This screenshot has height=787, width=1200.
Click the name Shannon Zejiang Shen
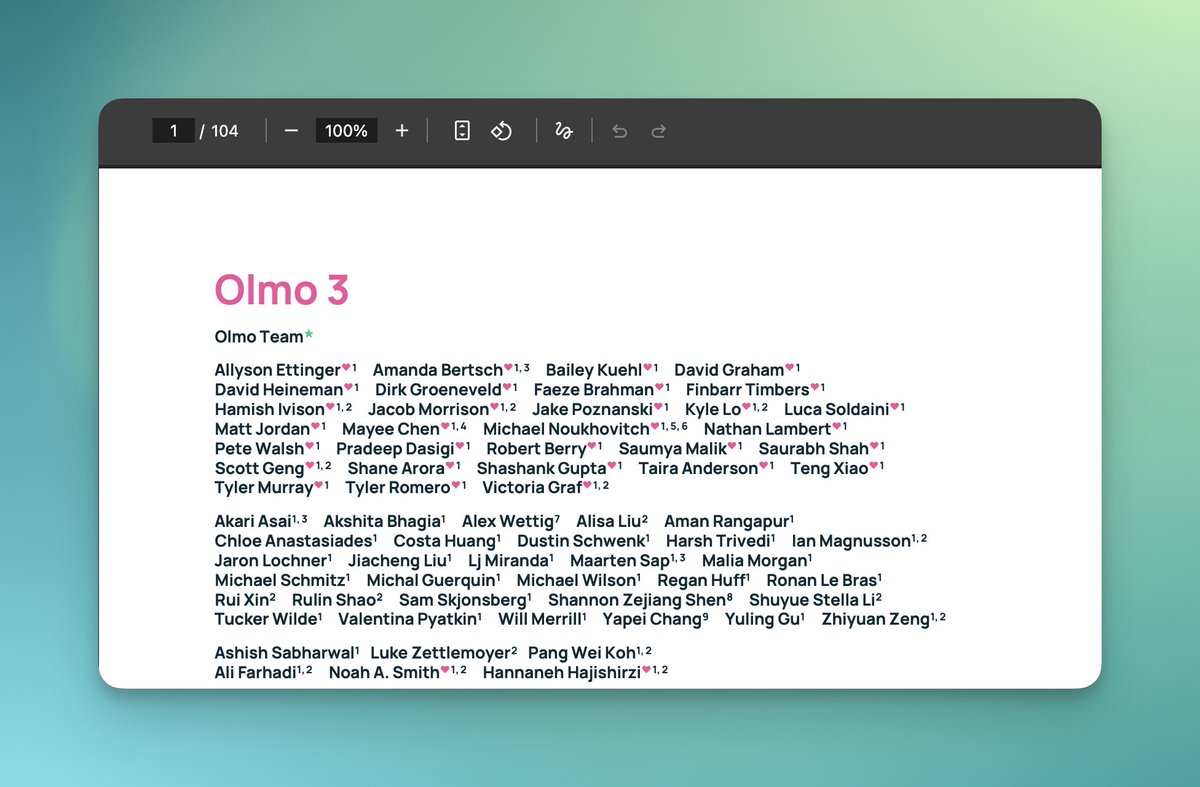click(637, 600)
